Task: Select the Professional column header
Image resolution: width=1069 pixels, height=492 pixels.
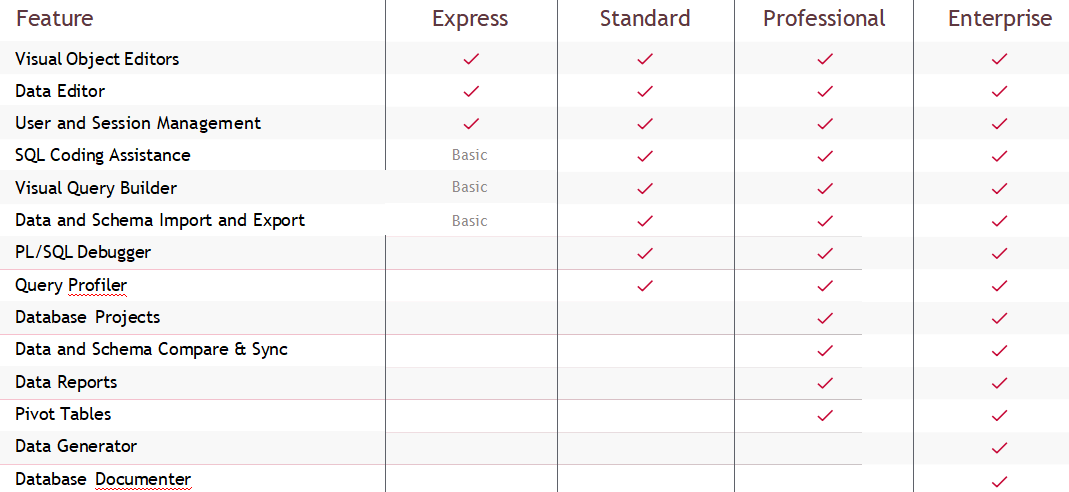Action: click(824, 18)
